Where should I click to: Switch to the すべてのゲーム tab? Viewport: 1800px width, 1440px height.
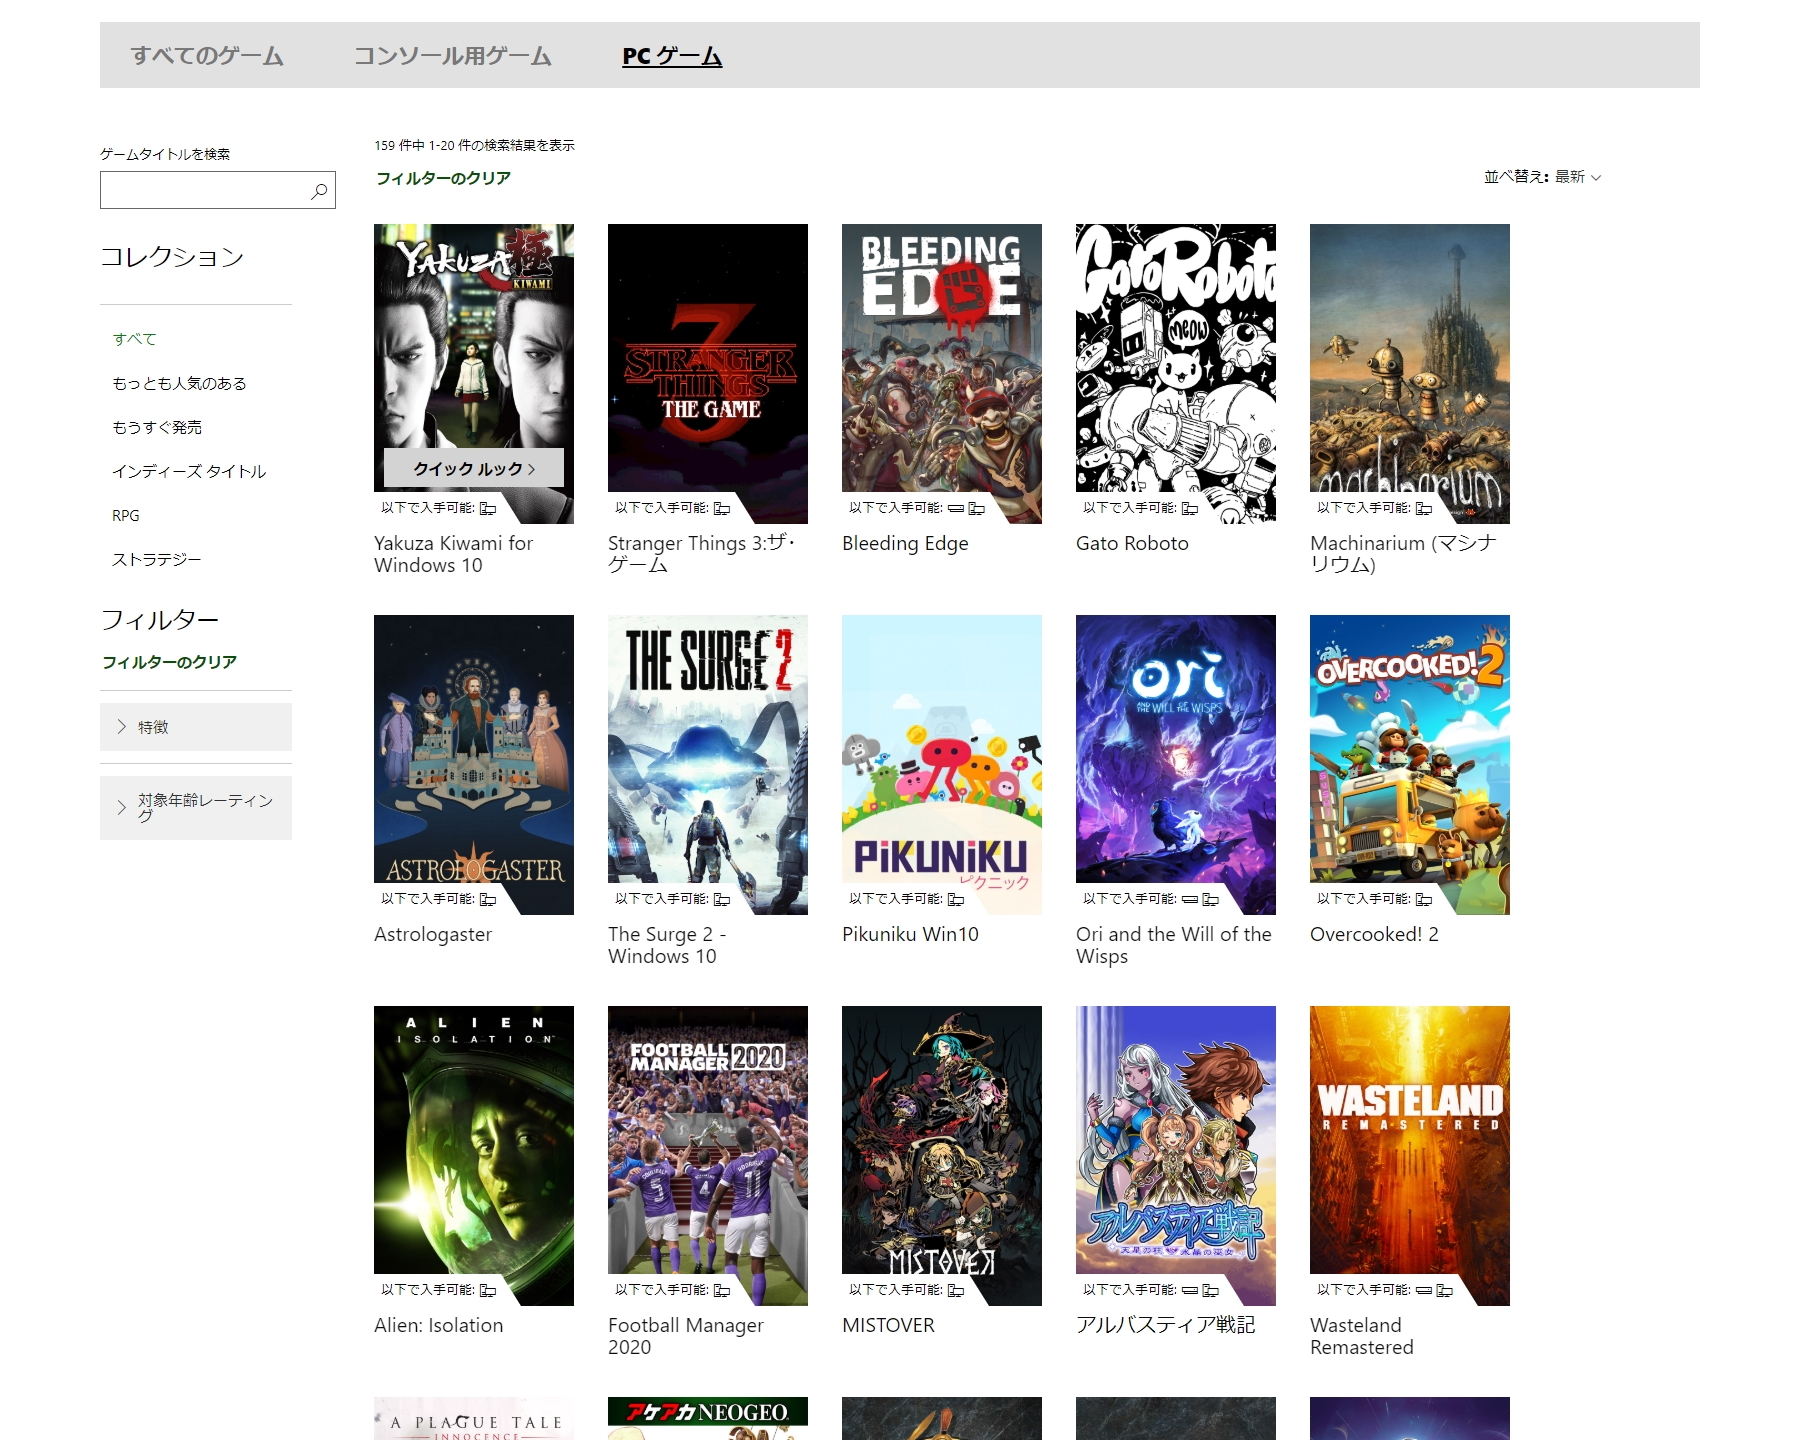click(x=207, y=56)
